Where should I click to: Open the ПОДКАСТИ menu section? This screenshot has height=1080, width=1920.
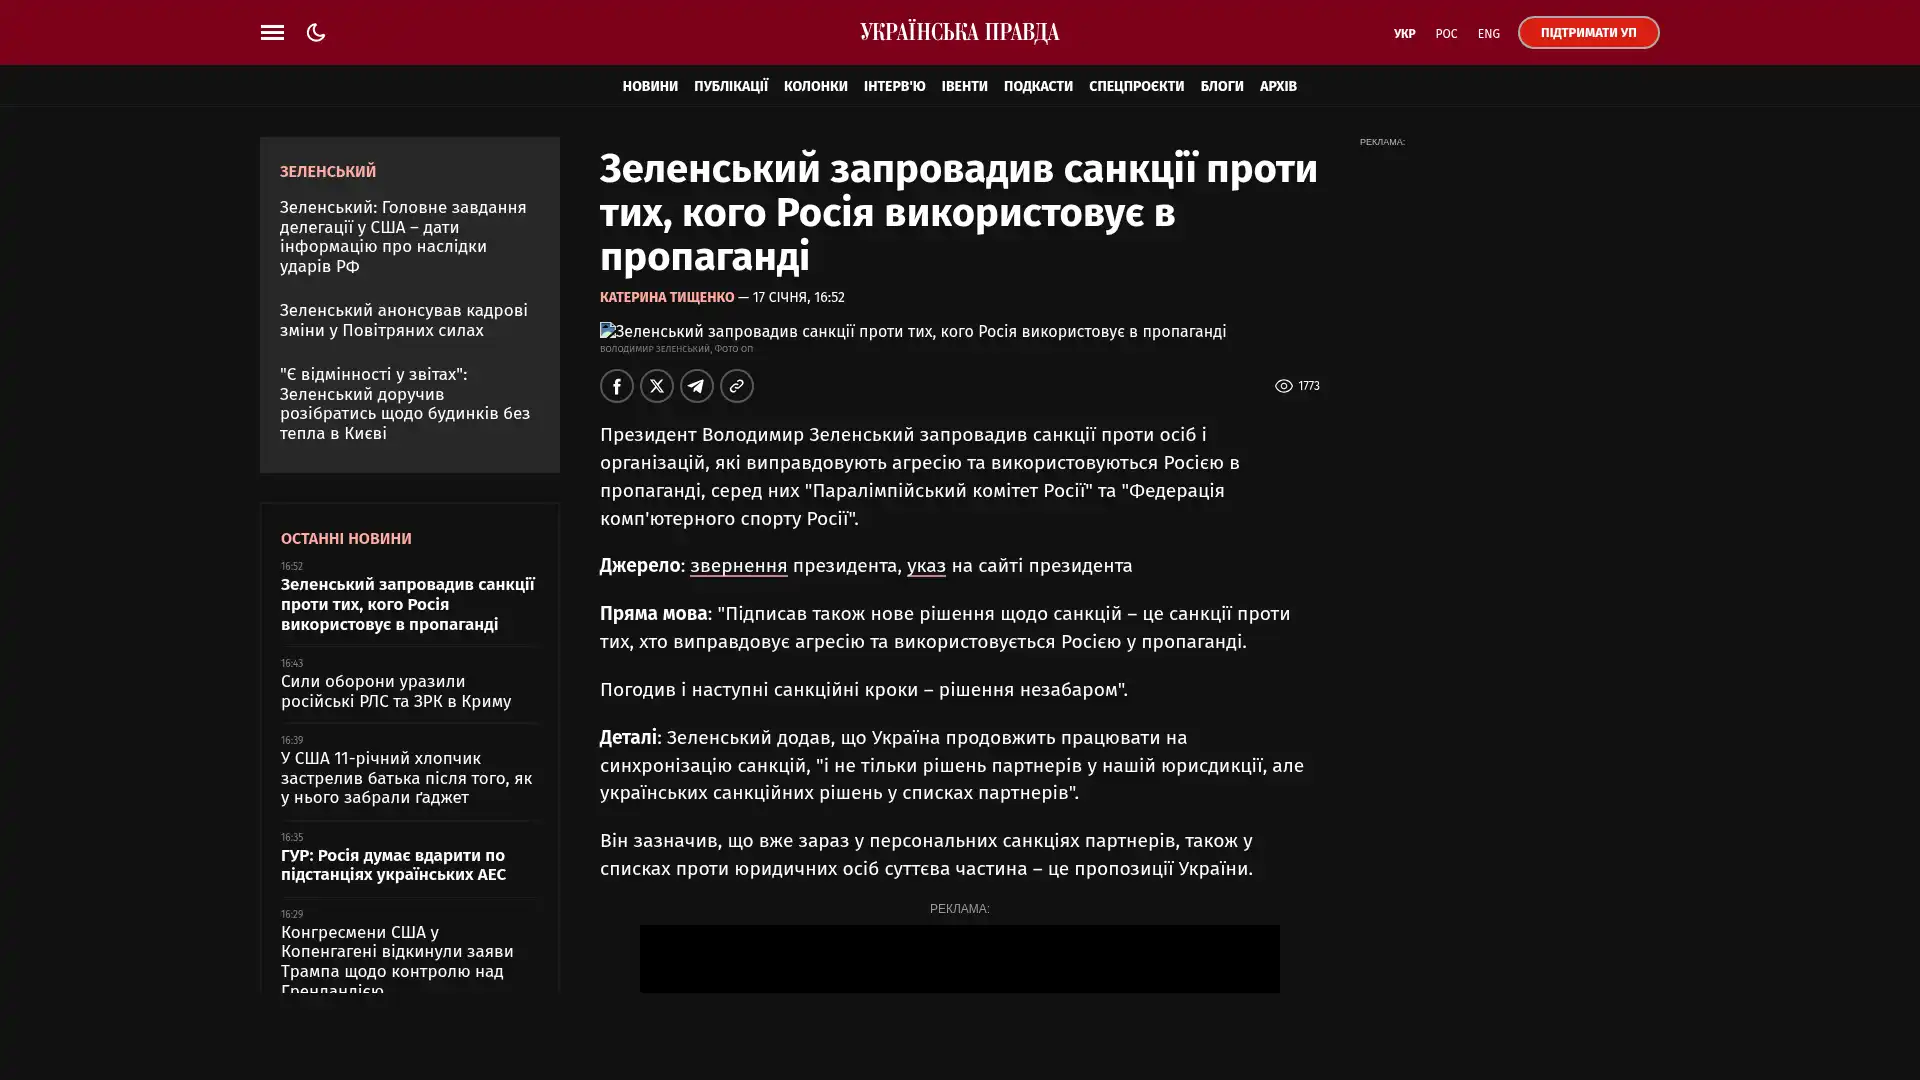1037,86
